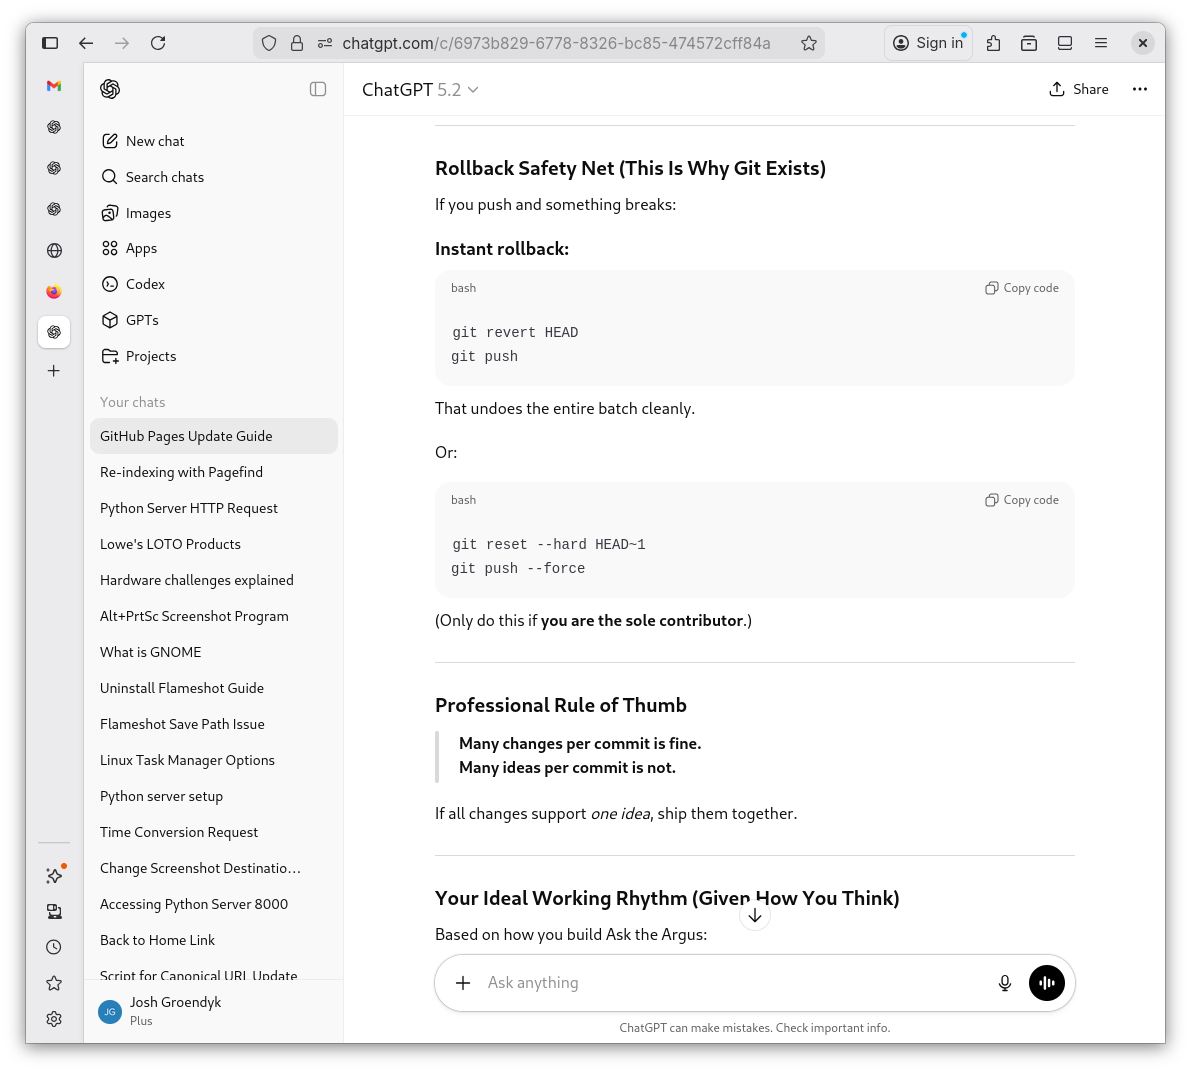Copy the git reset code snippet
Viewport: 1191px width, 1072px height.
coord(1021,500)
